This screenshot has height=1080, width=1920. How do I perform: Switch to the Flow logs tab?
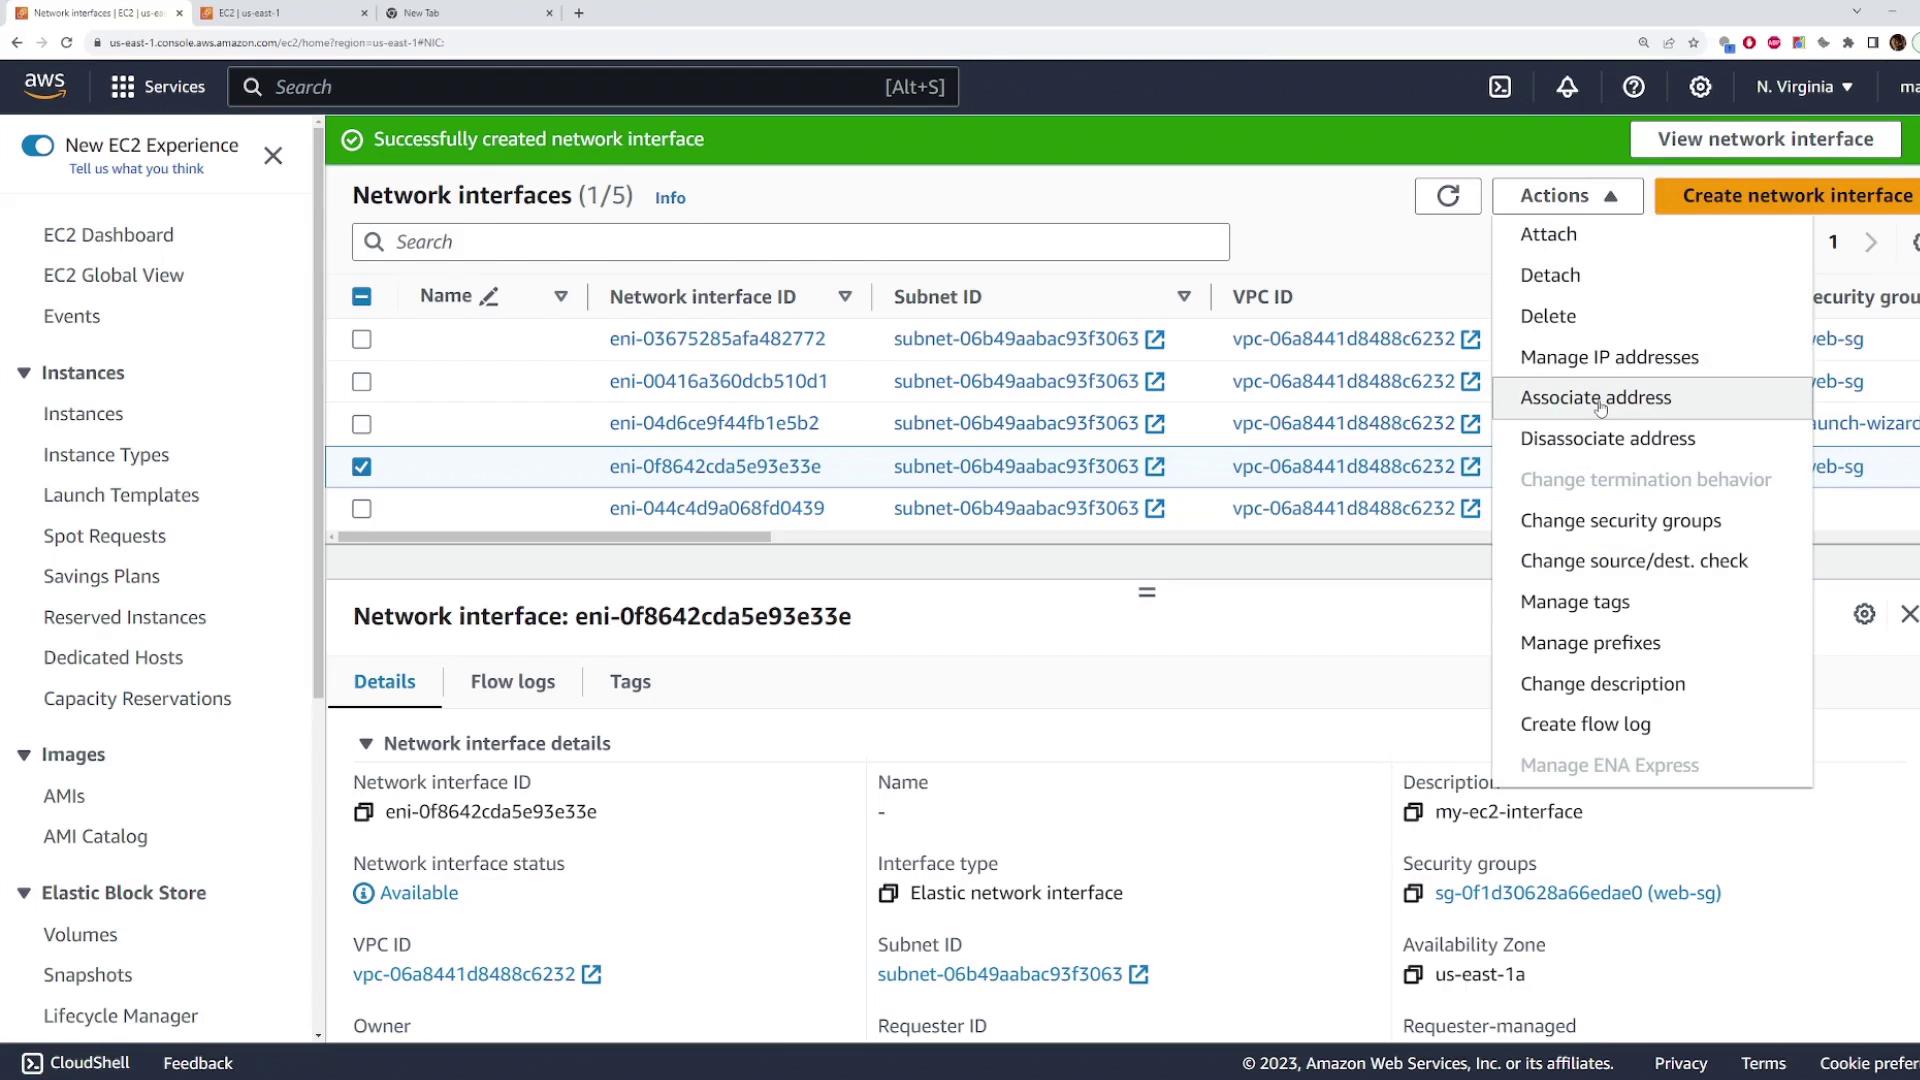pos(512,682)
